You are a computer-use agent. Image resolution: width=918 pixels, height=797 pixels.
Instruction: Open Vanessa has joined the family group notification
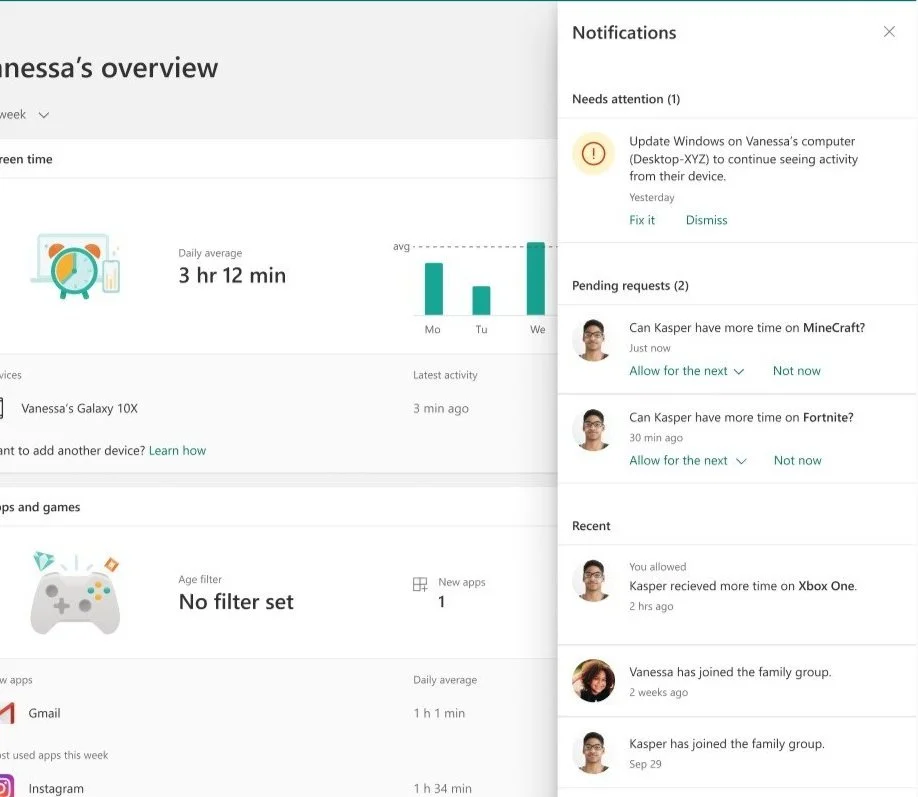point(738,680)
